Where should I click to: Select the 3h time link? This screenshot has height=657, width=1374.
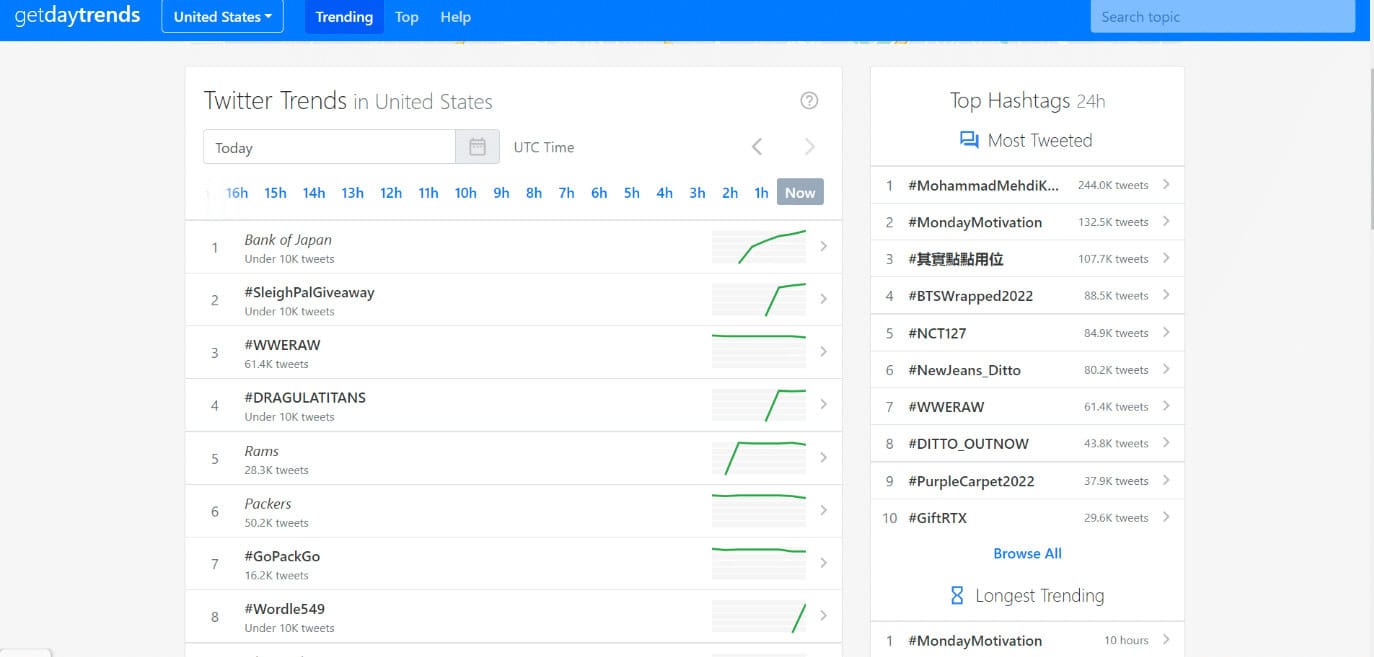[697, 193]
